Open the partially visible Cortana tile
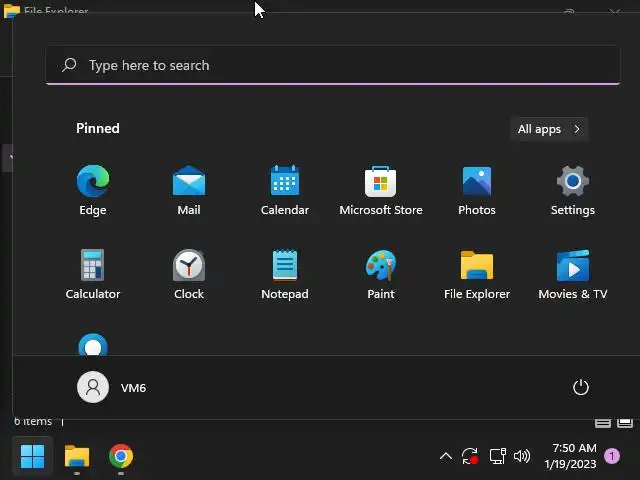This screenshot has width=640, height=480. coord(93,344)
